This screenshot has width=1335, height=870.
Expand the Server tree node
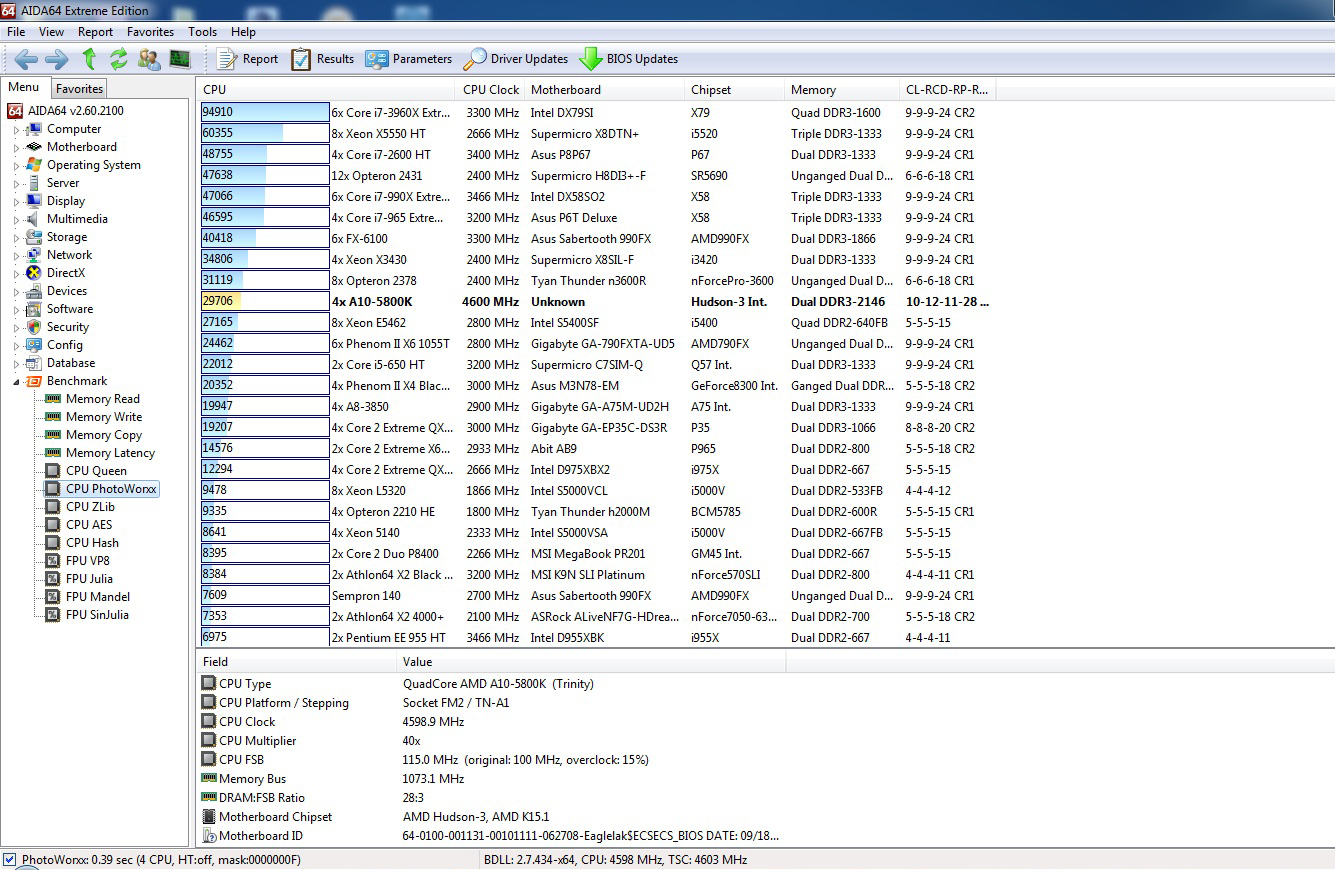pyautogui.click(x=16, y=183)
